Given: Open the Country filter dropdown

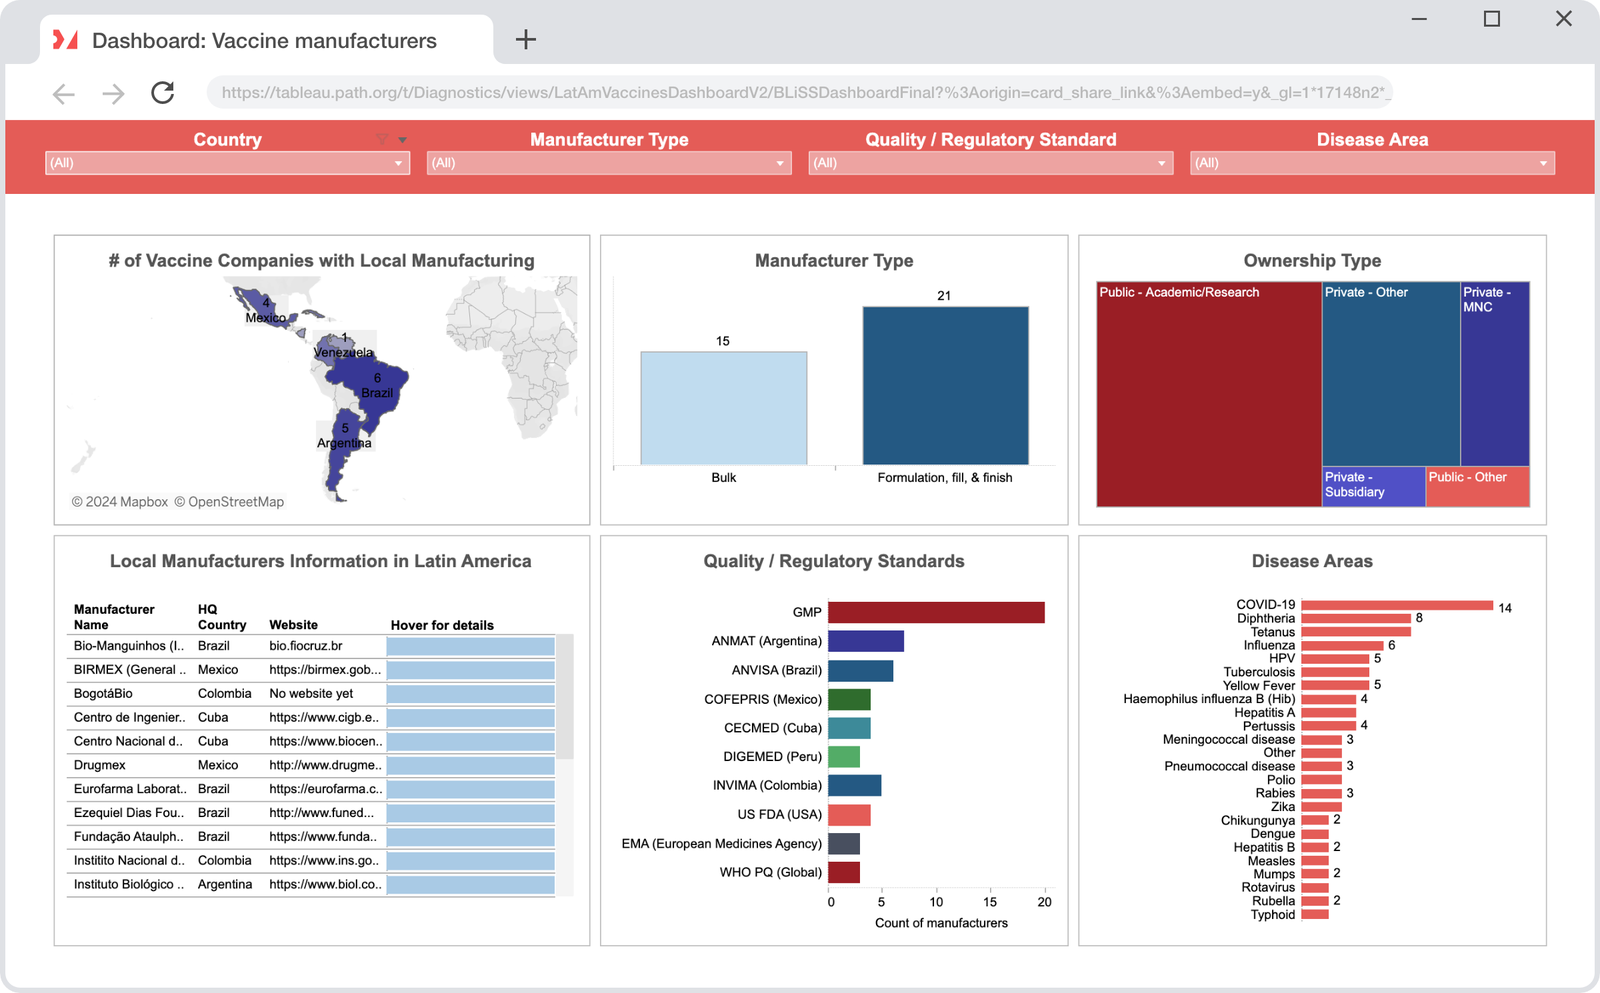Looking at the screenshot, I should [x=399, y=162].
